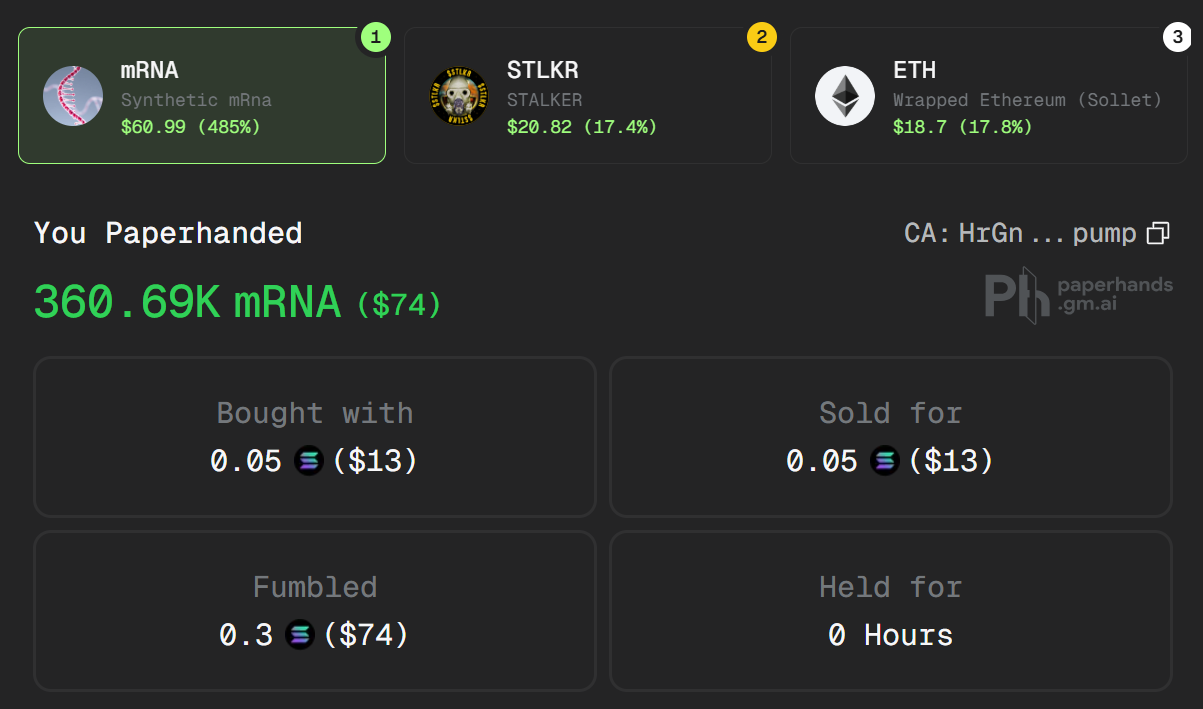
Task: Open the Fumbled stat card
Action: [315, 611]
